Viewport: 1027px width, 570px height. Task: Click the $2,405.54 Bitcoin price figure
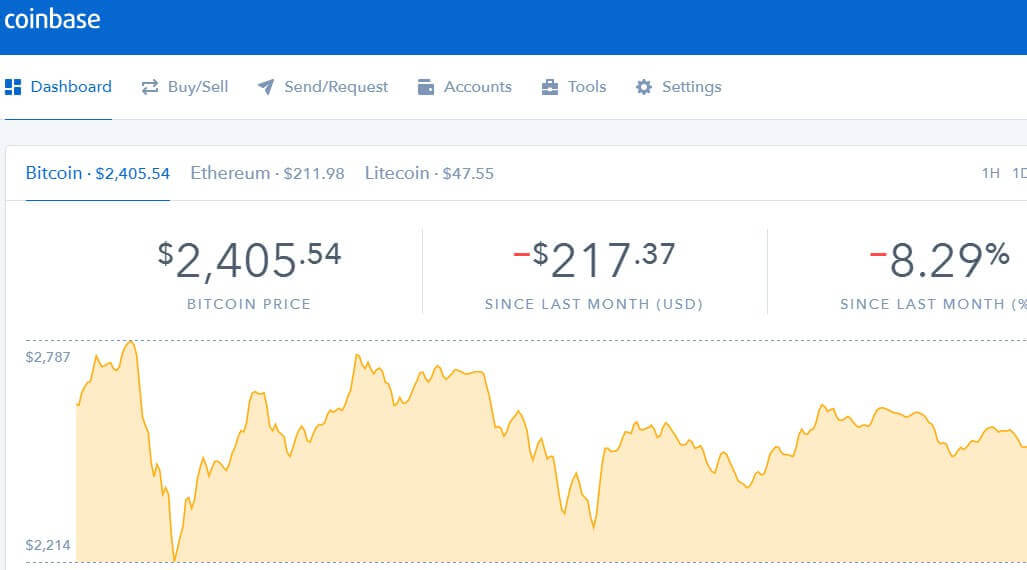[249, 261]
